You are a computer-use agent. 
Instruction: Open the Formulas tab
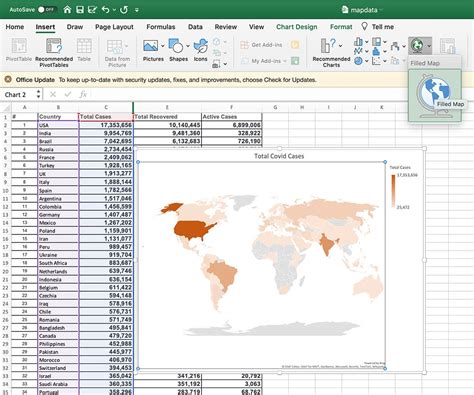[161, 27]
